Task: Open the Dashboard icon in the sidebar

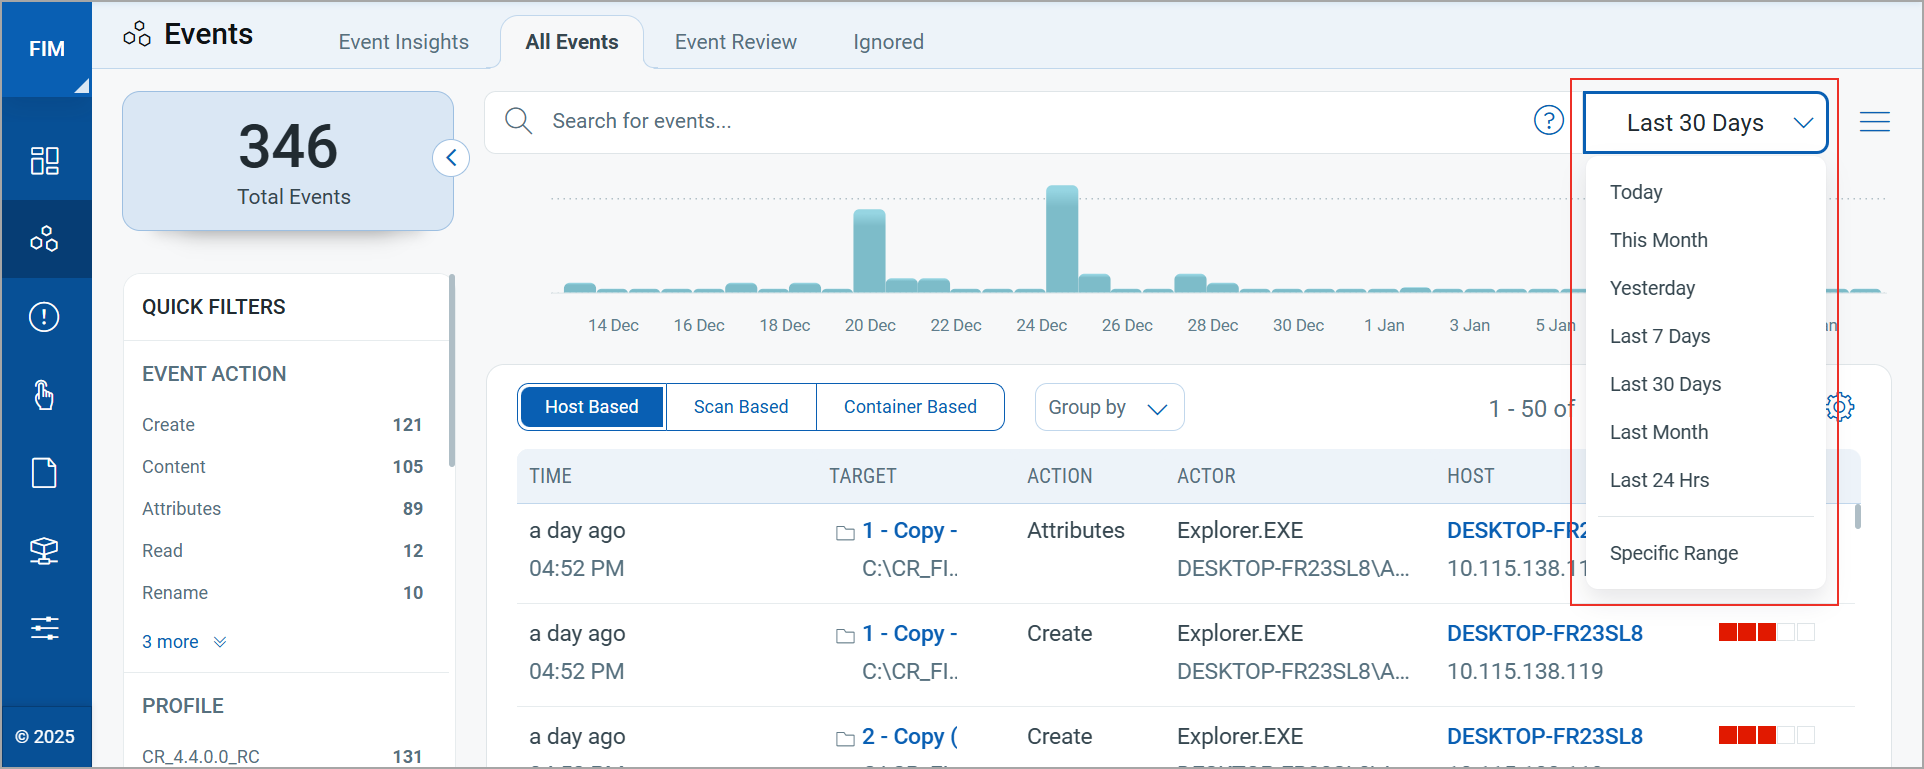Action: pos(45,161)
